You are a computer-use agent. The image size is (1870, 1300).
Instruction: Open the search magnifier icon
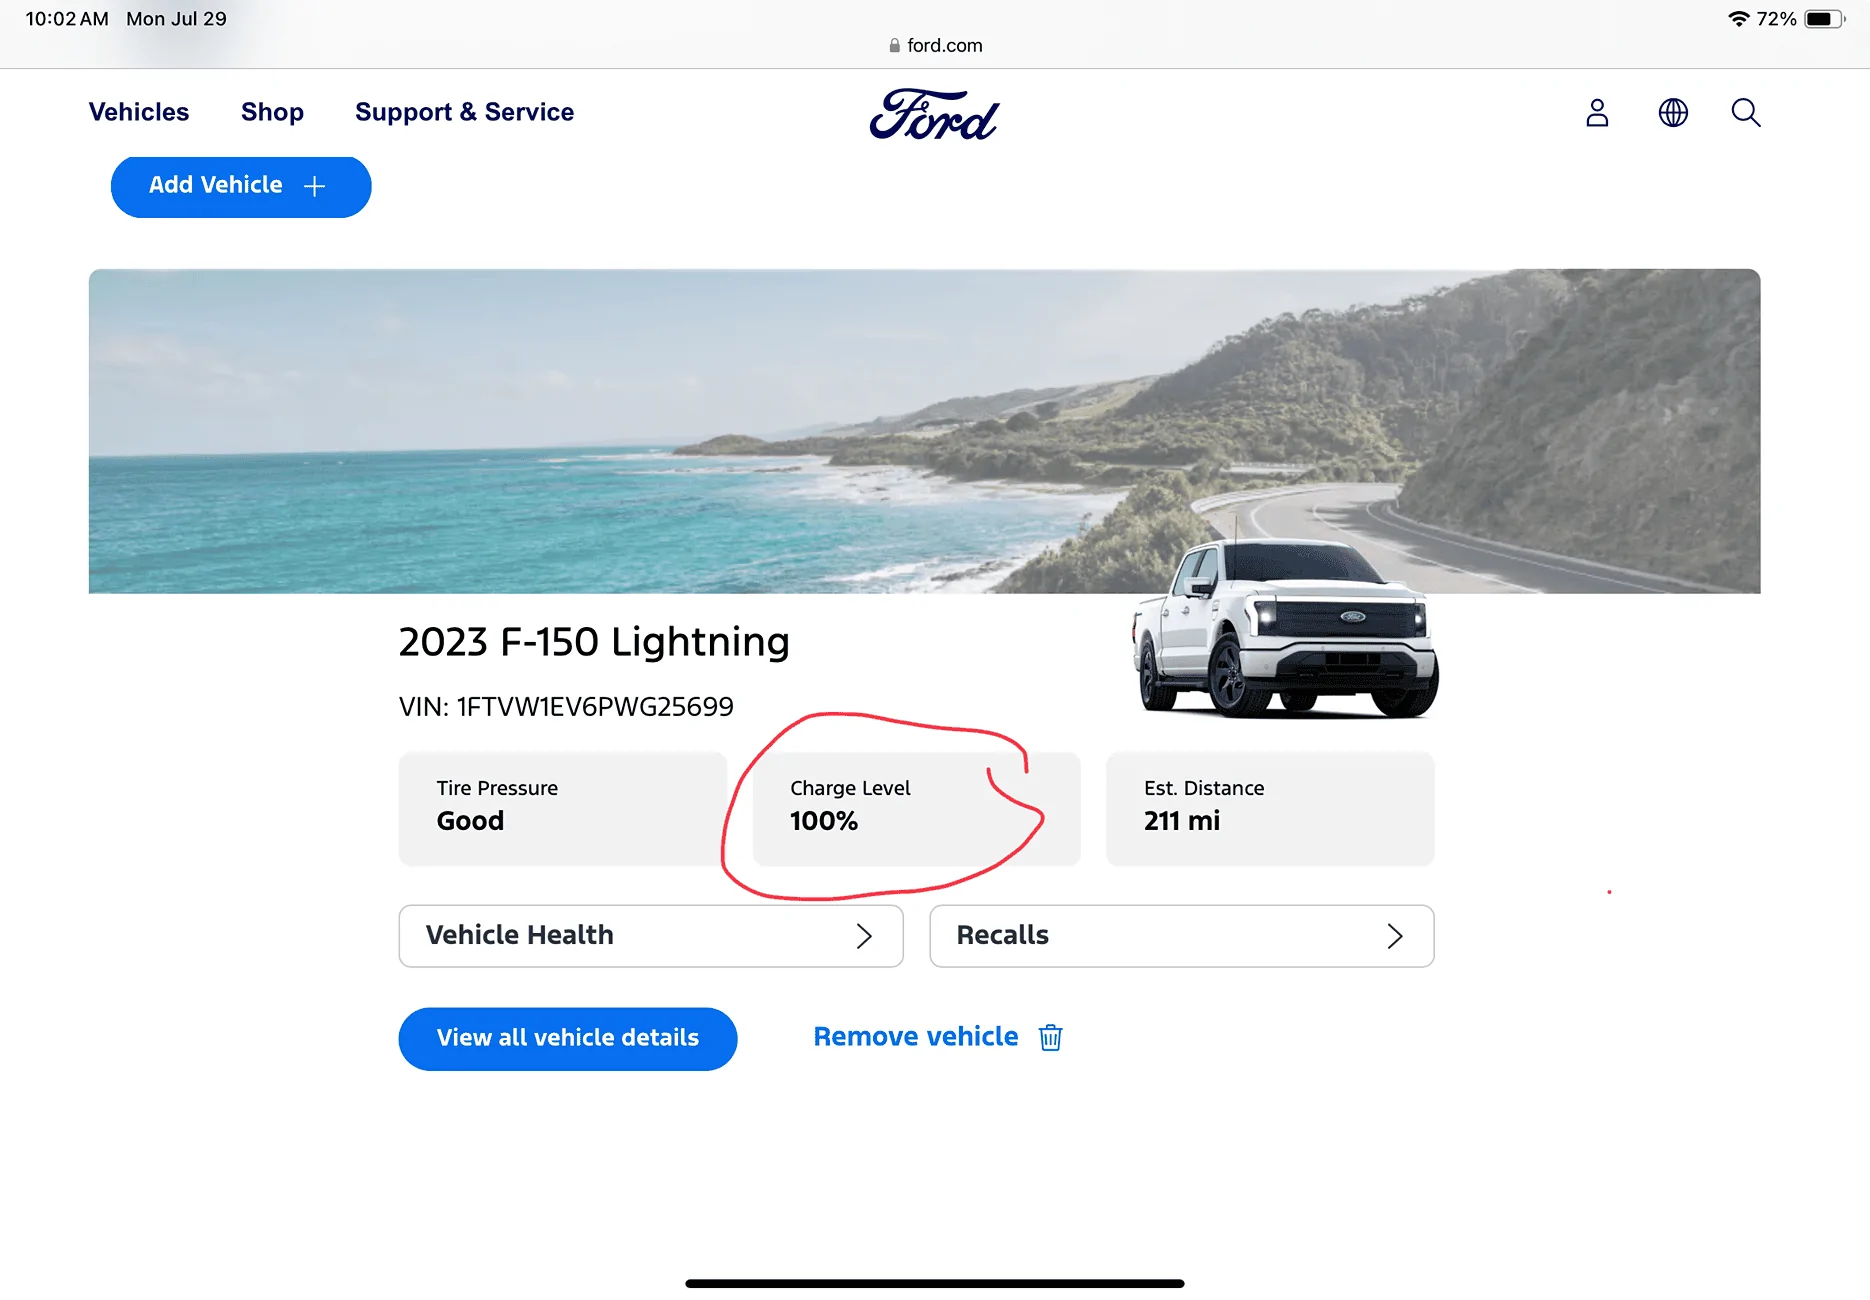pyautogui.click(x=1746, y=113)
